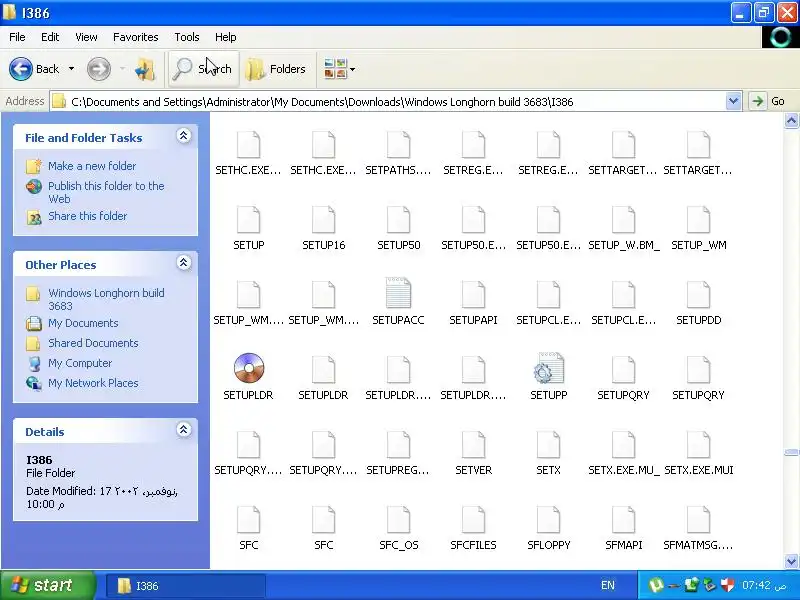Collapse the File and Folder Tasks panel

(x=184, y=136)
